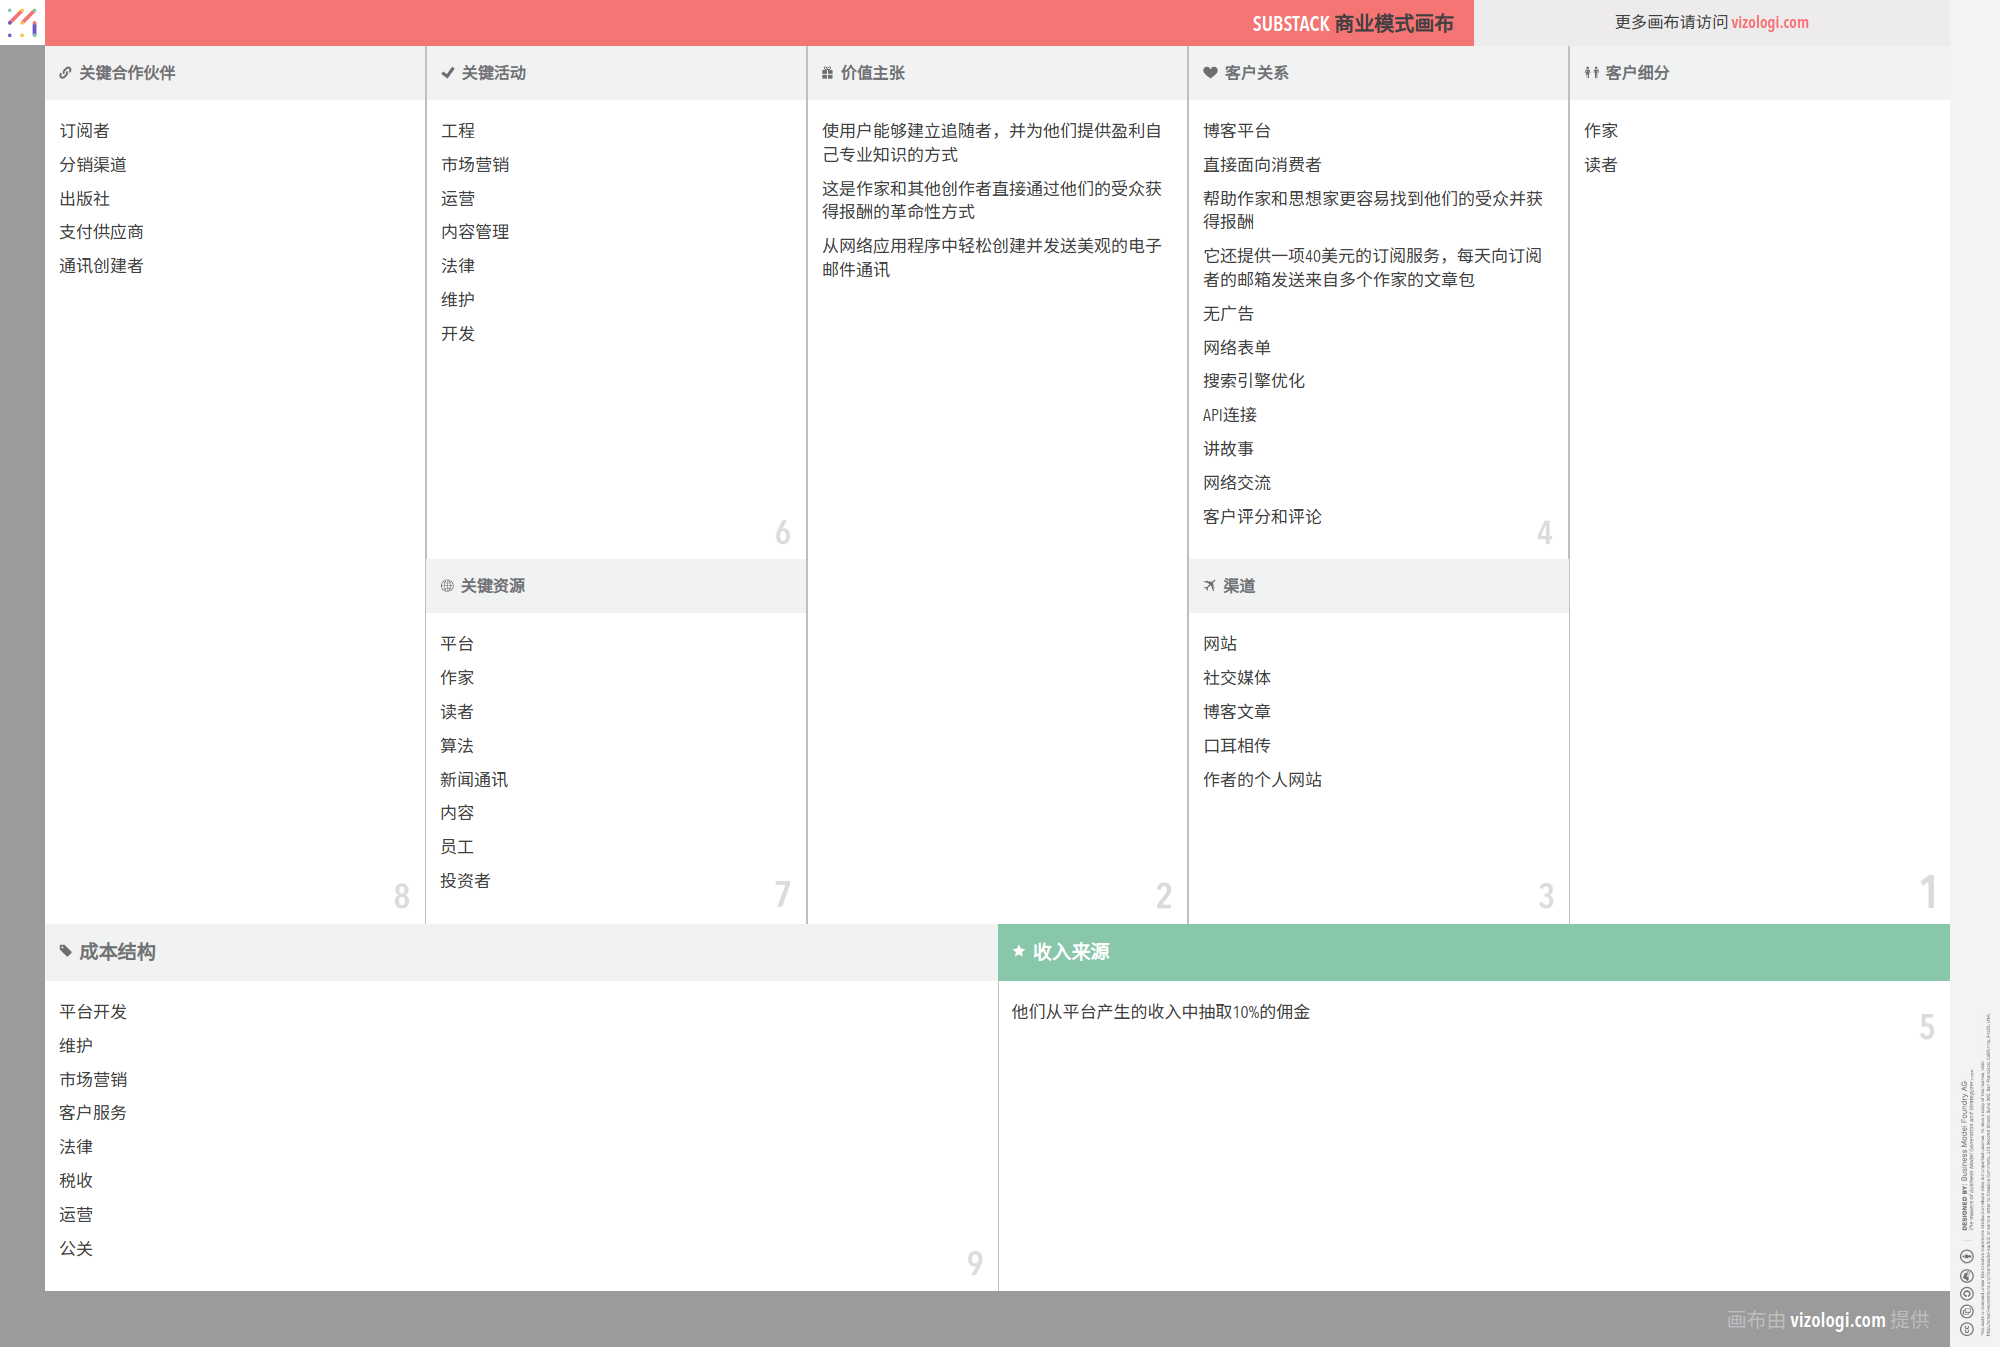Select 社交媒体 in the 渠道 section
Image resolution: width=2000 pixels, height=1347 pixels.
[x=1237, y=677]
